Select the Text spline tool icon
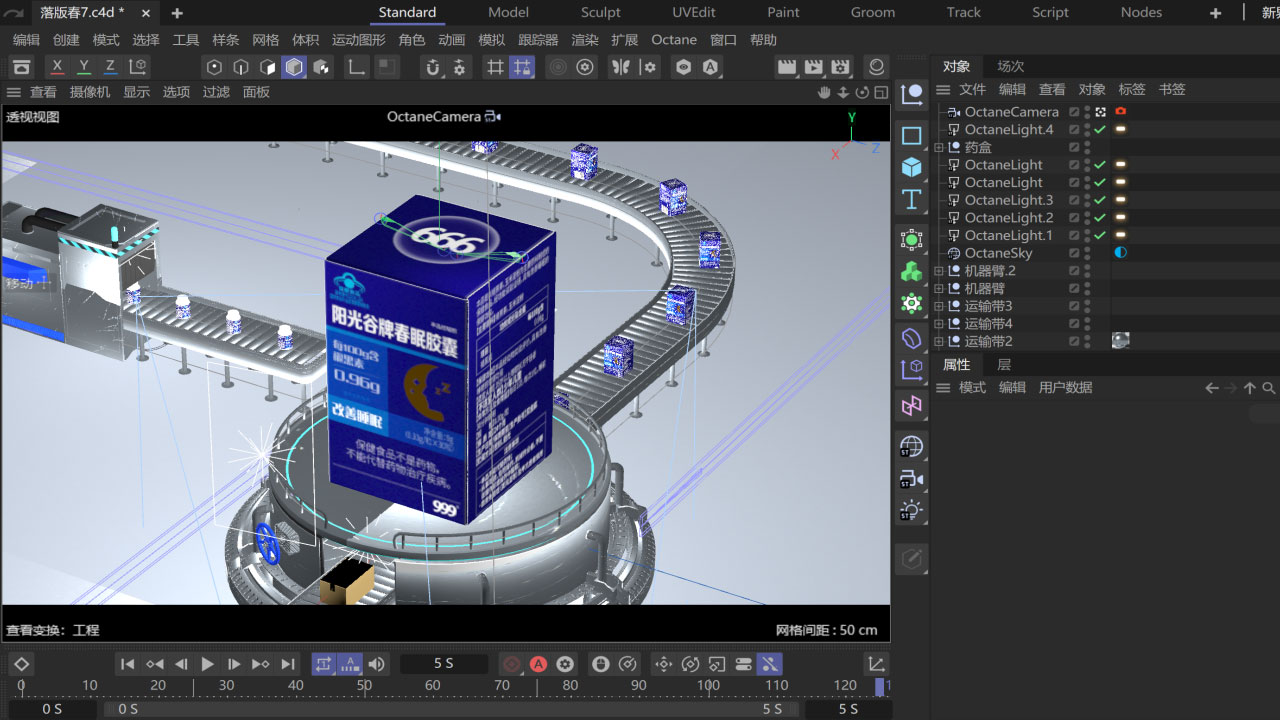1280x720 pixels. [x=911, y=199]
